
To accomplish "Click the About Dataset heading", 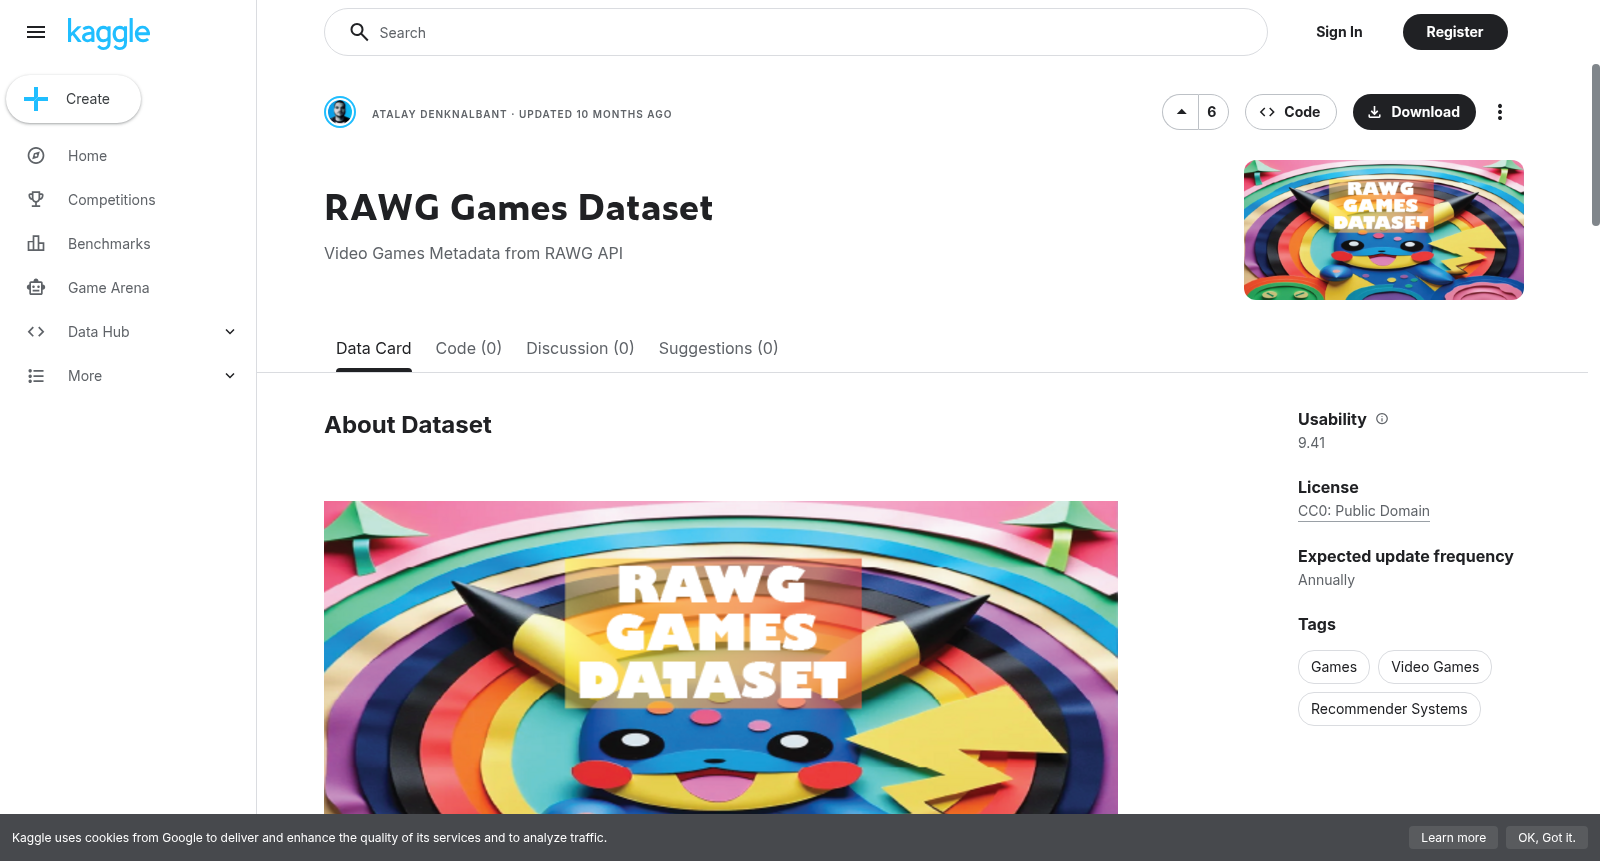I will (x=408, y=425).
